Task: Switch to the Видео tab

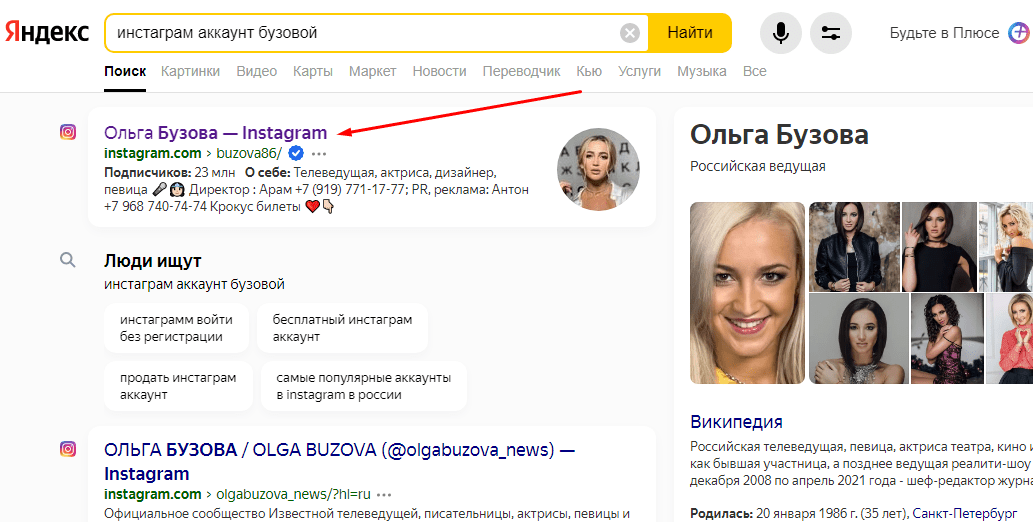Action: coord(256,71)
